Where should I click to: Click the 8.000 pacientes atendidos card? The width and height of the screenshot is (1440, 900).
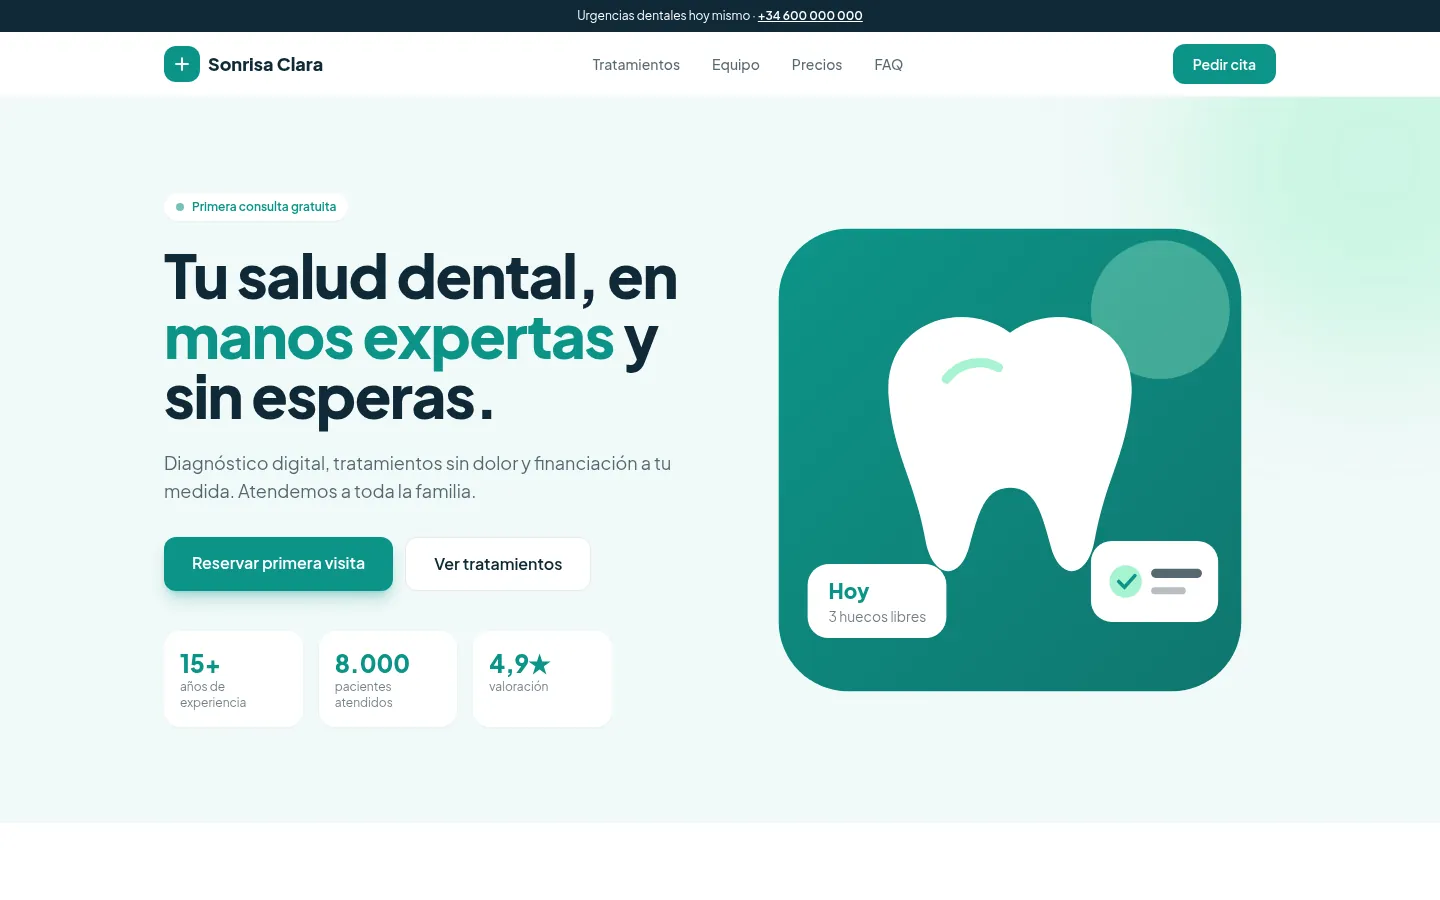[388, 679]
